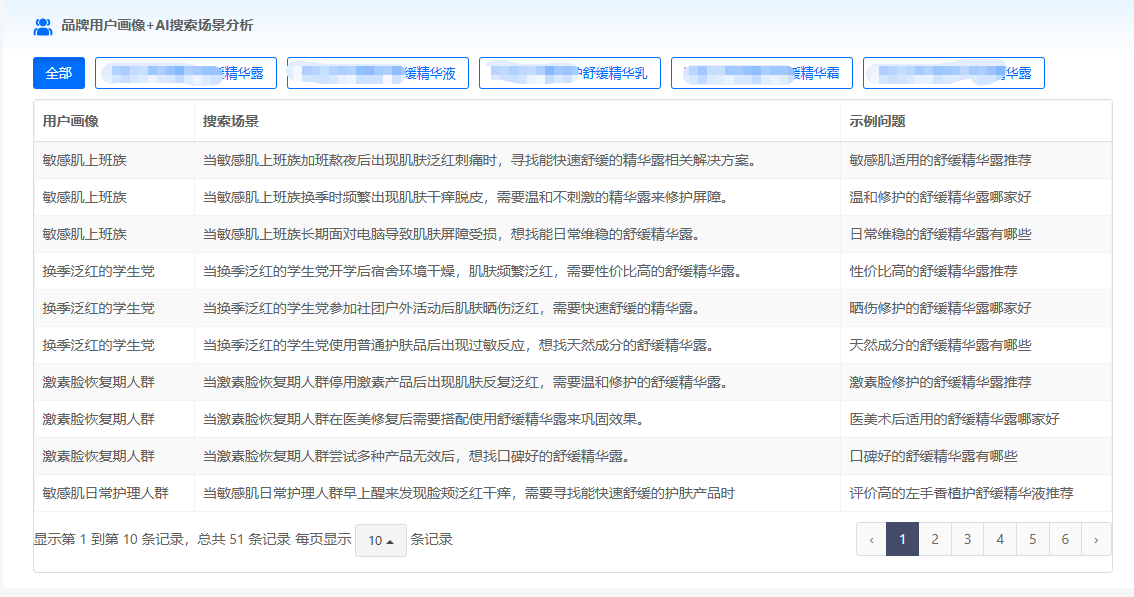This screenshot has width=1134, height=597.
Task: Click the scenario text about 早上醒来发现脸颊泛红干痒
Action: [469, 494]
